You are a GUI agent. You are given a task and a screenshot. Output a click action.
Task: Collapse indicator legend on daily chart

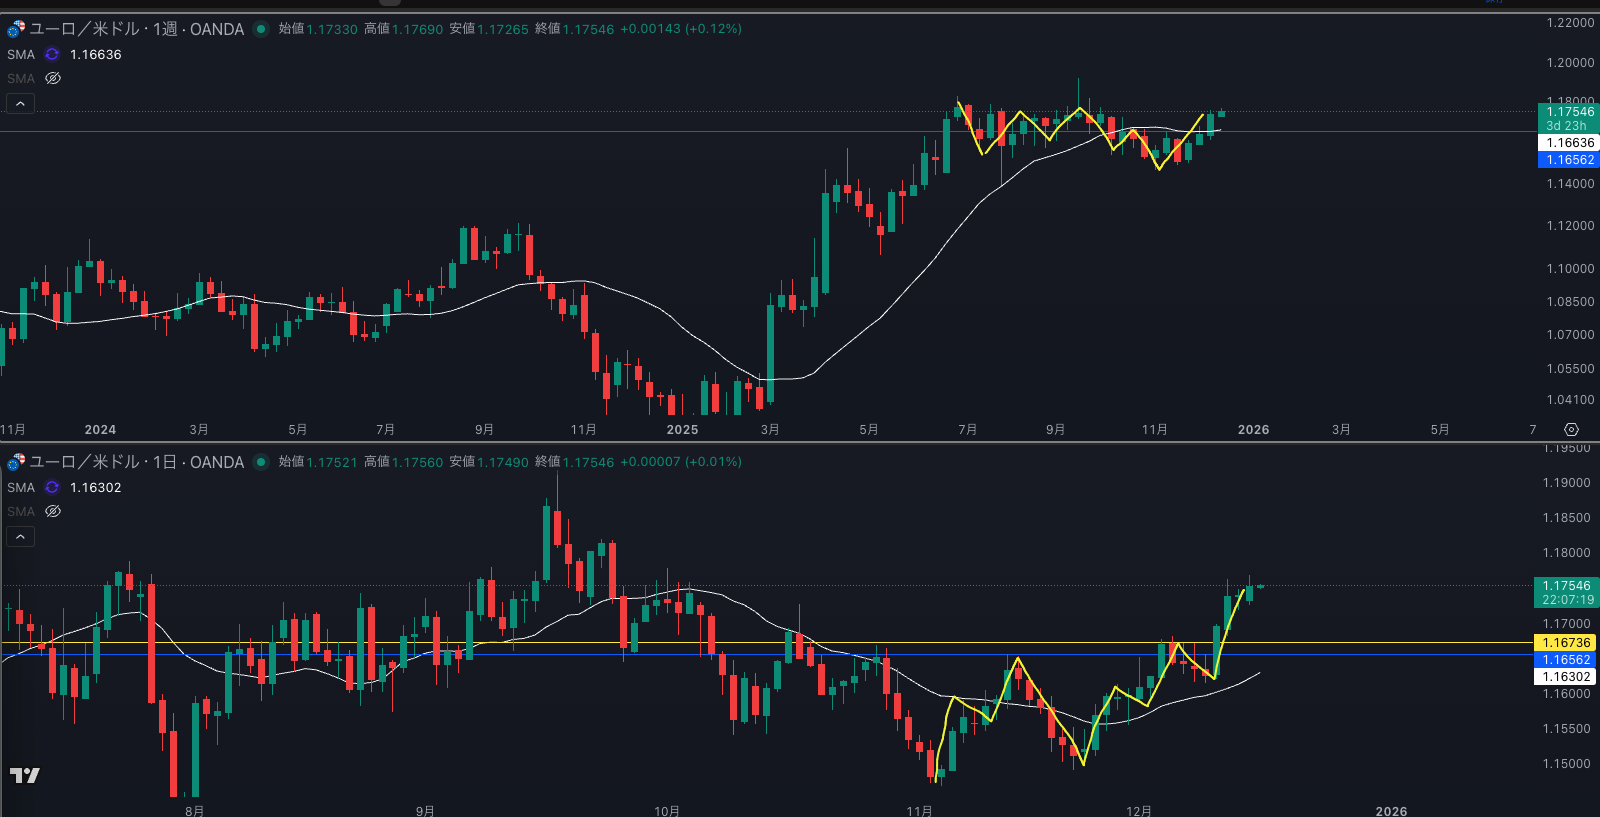click(x=20, y=537)
